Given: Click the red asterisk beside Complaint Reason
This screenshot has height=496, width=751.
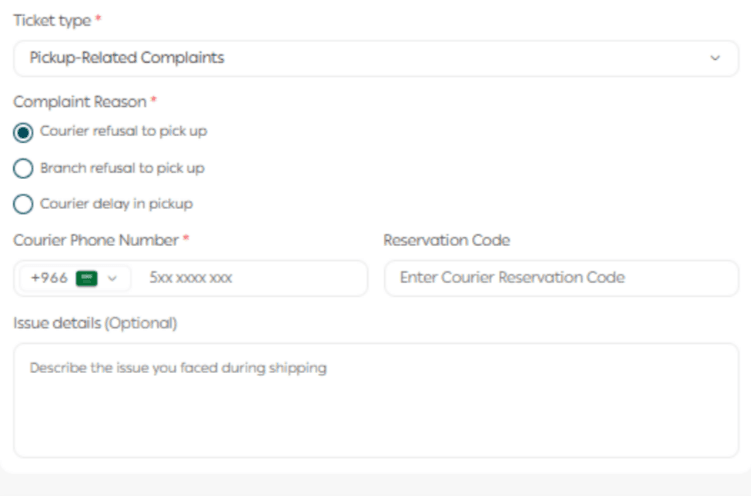Looking at the screenshot, I should (154, 101).
